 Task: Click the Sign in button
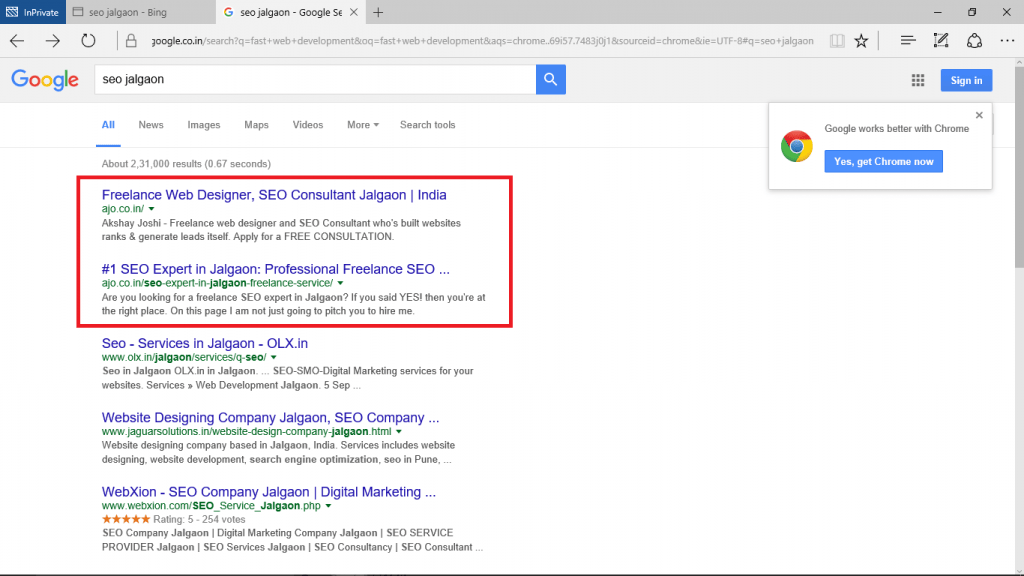[x=966, y=80]
